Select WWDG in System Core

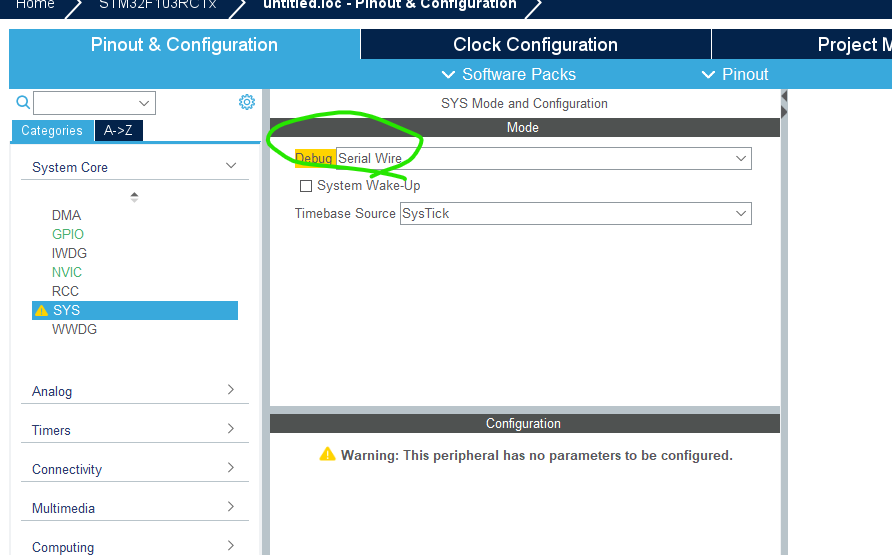75,329
